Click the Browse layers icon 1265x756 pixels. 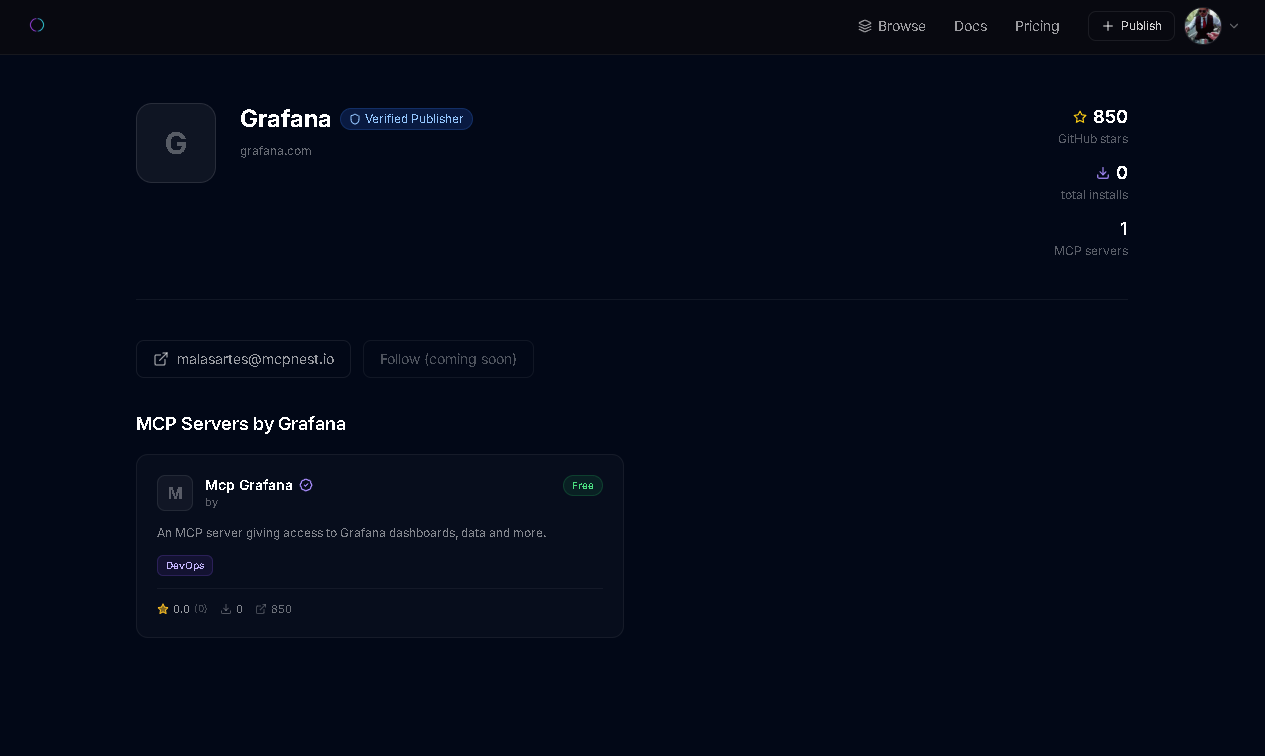coord(865,26)
